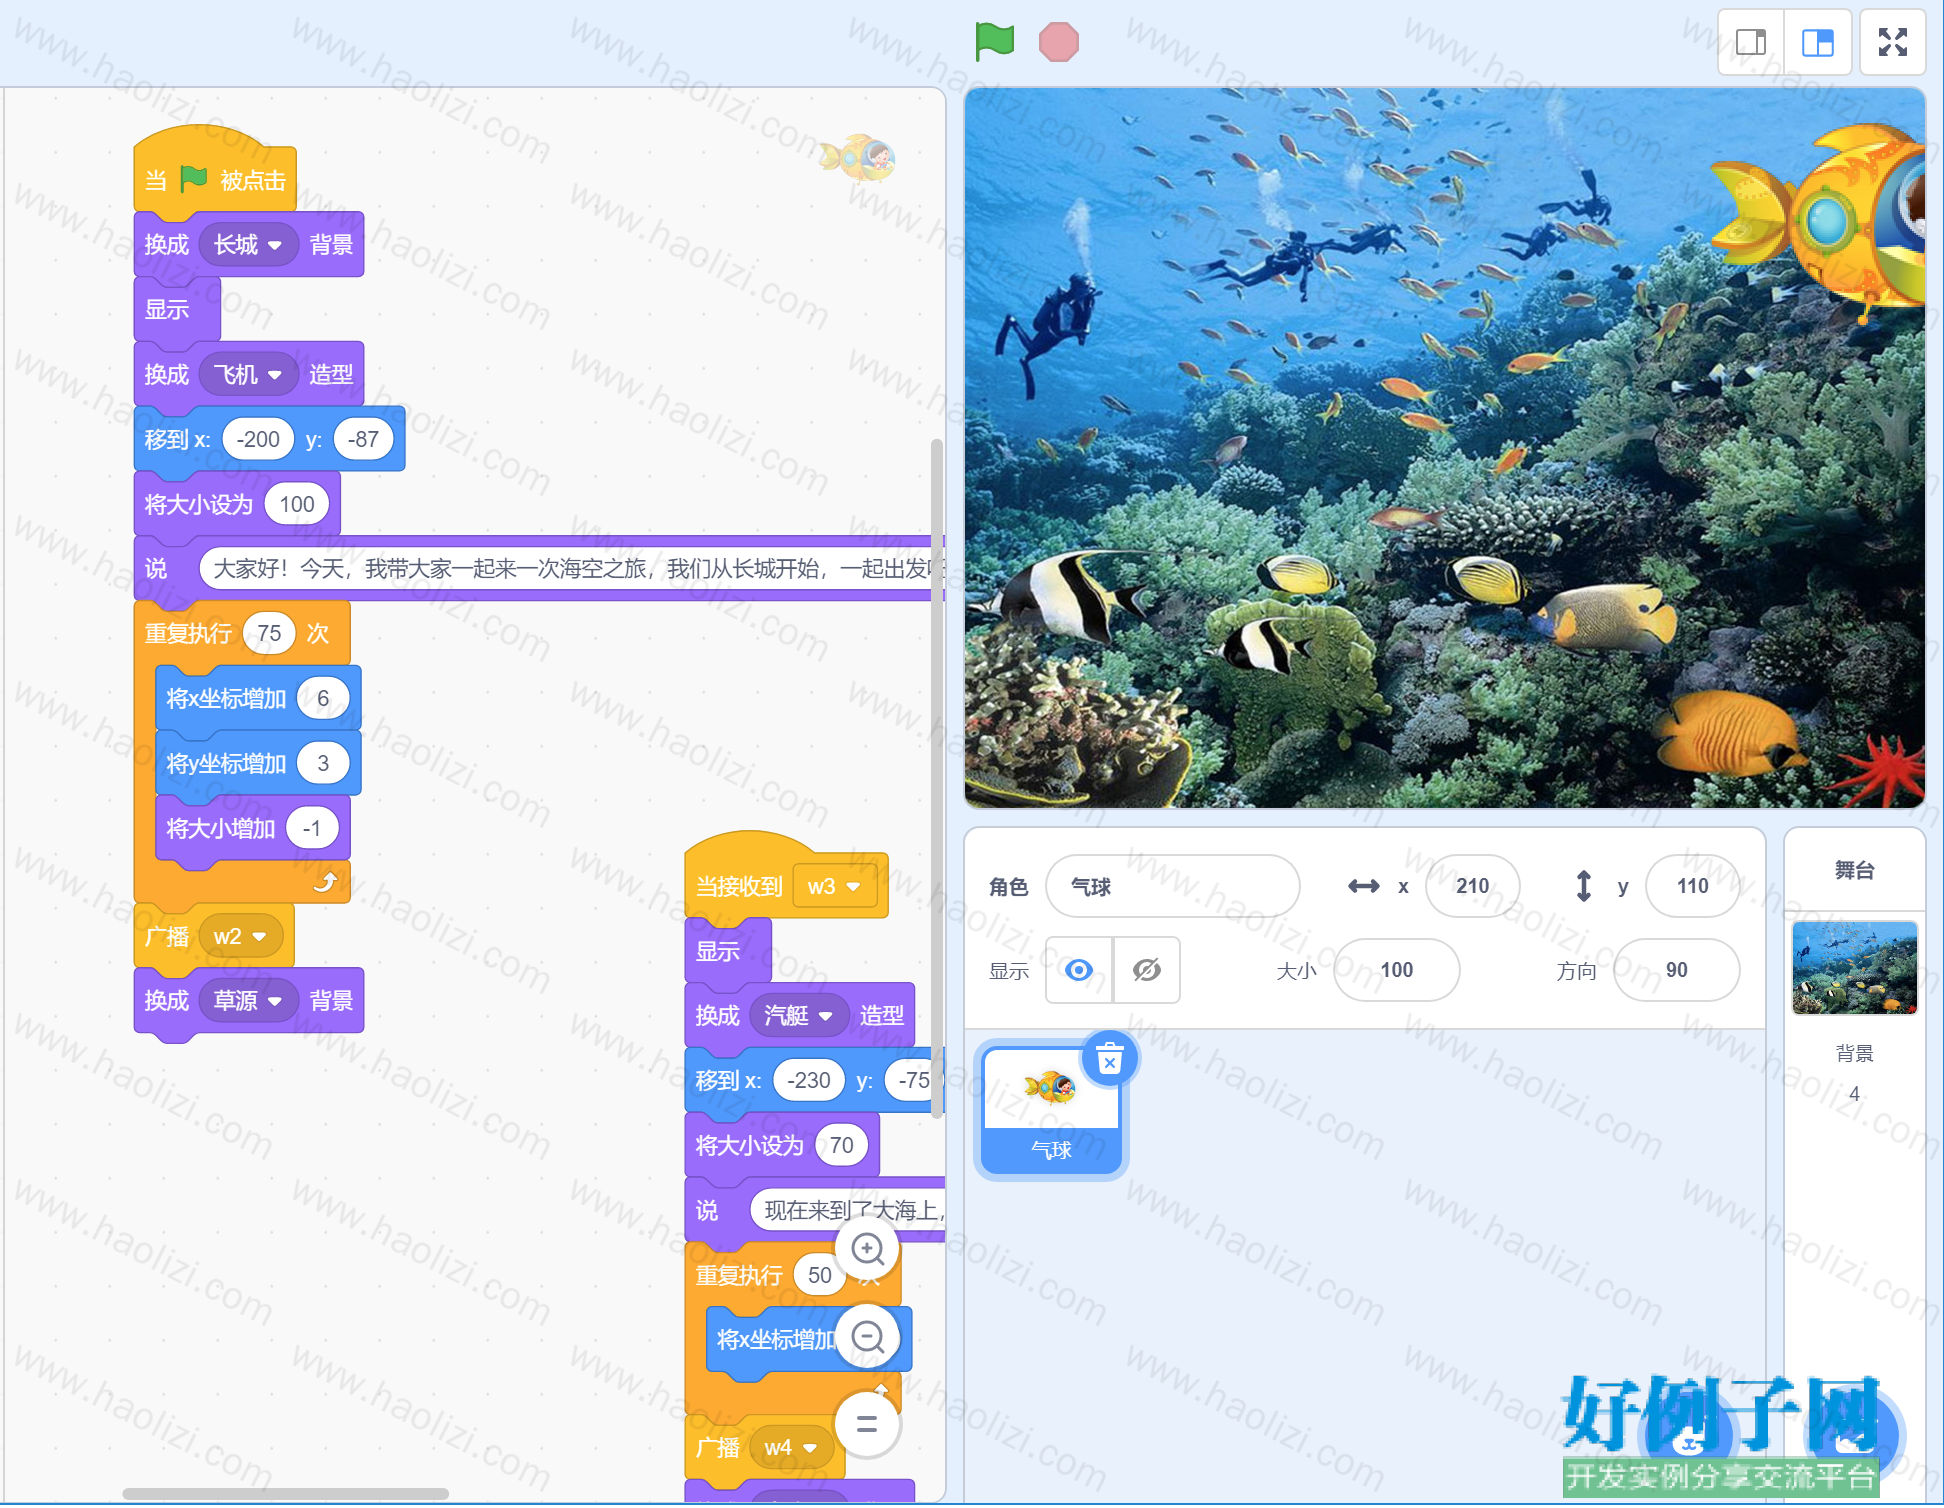
Task: Reset workspace zoom to default
Action: [x=867, y=1424]
